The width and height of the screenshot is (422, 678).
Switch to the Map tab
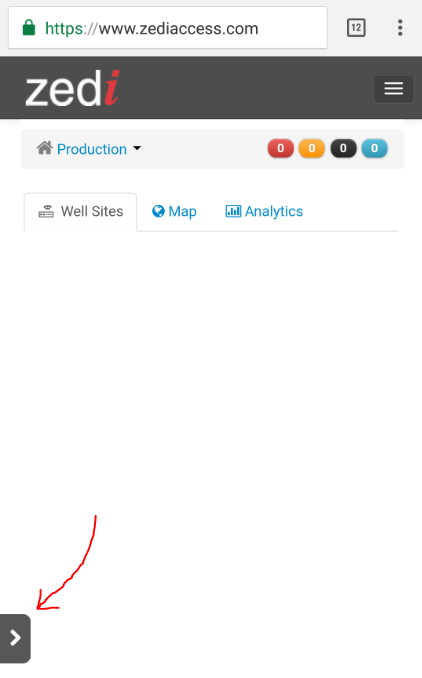174,211
